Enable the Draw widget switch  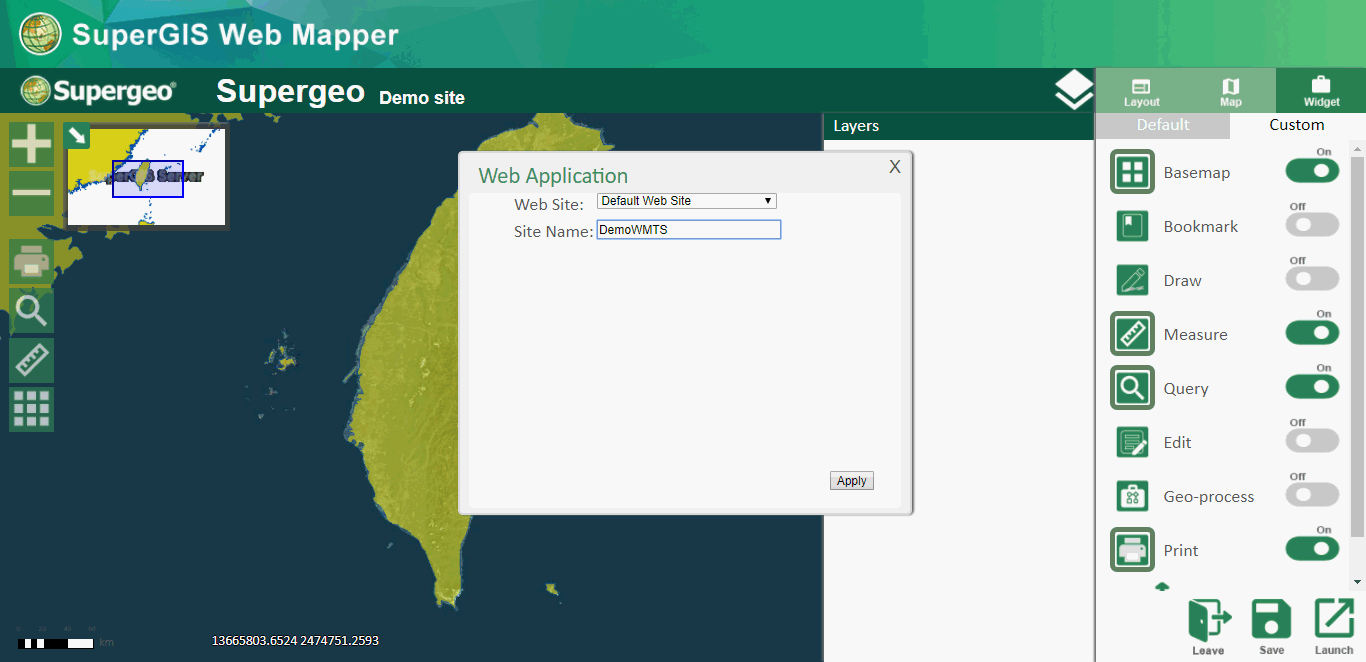[x=1312, y=279]
